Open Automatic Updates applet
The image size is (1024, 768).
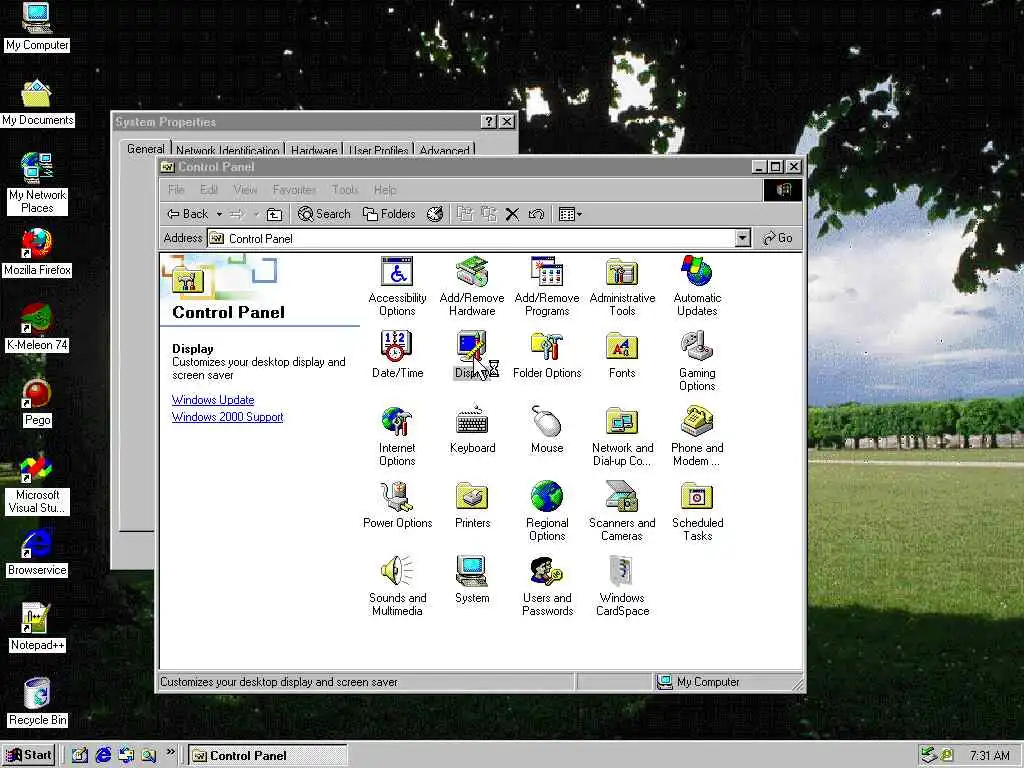(x=697, y=286)
